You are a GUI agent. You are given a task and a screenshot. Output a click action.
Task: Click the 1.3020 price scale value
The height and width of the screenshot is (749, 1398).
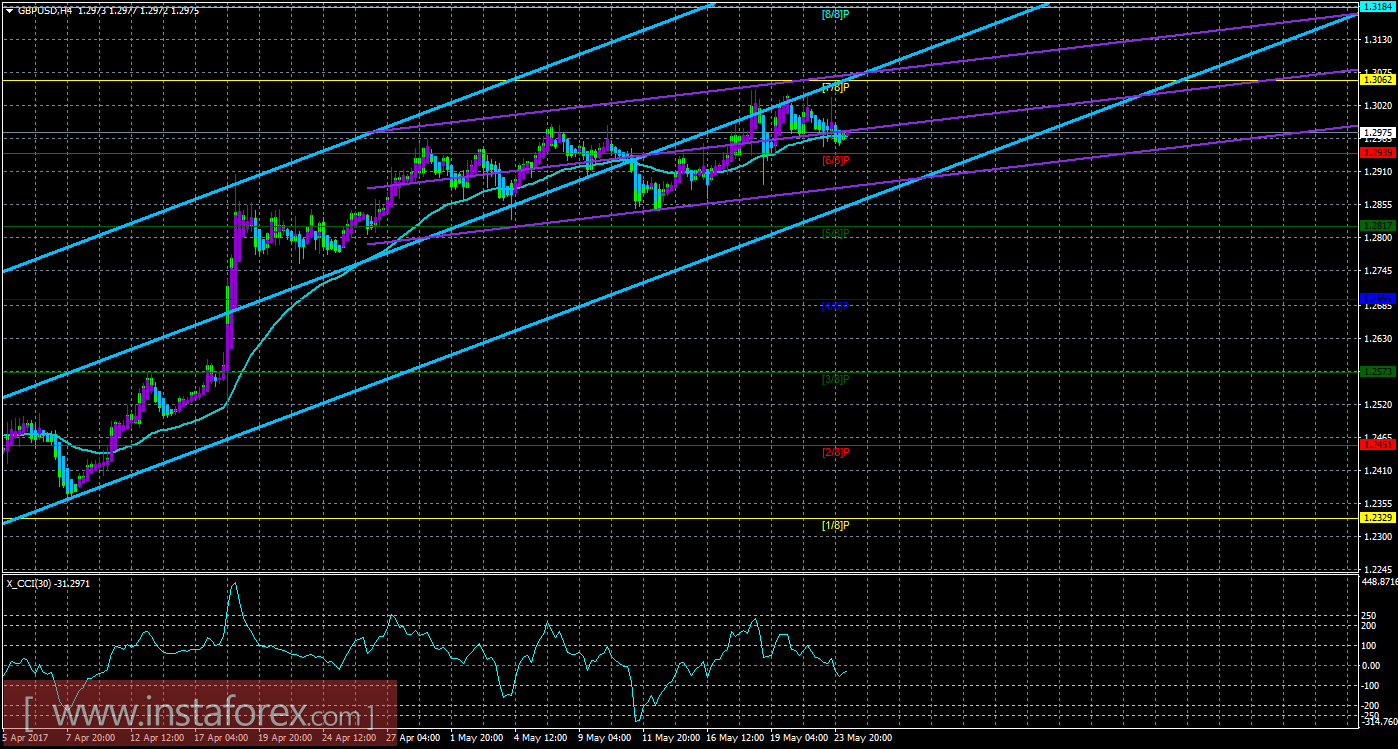[1378, 106]
